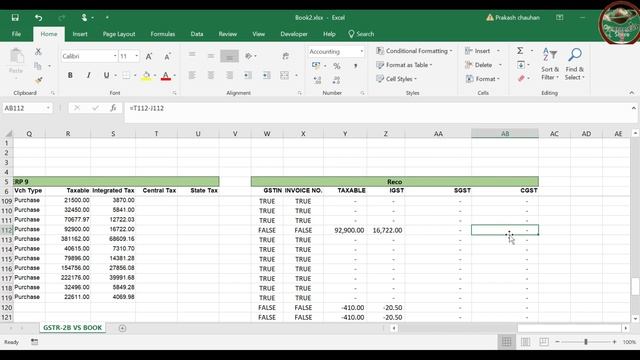Open the font name Calibri dropdown
Image resolution: width=640 pixels, height=360 pixels.
click(115, 56)
